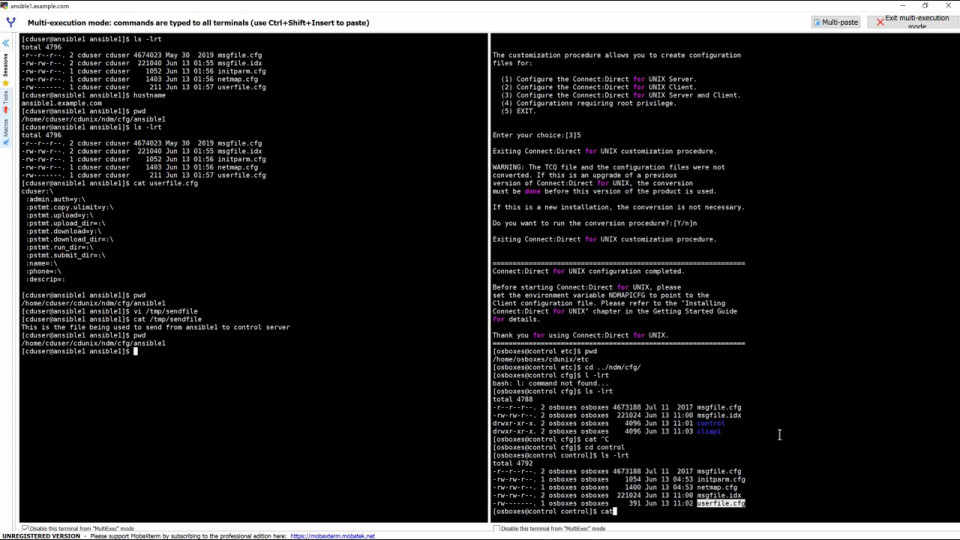Check Disable MultiExec checkbox under right terminal
This screenshot has height=540, width=960.
pyautogui.click(x=497, y=528)
